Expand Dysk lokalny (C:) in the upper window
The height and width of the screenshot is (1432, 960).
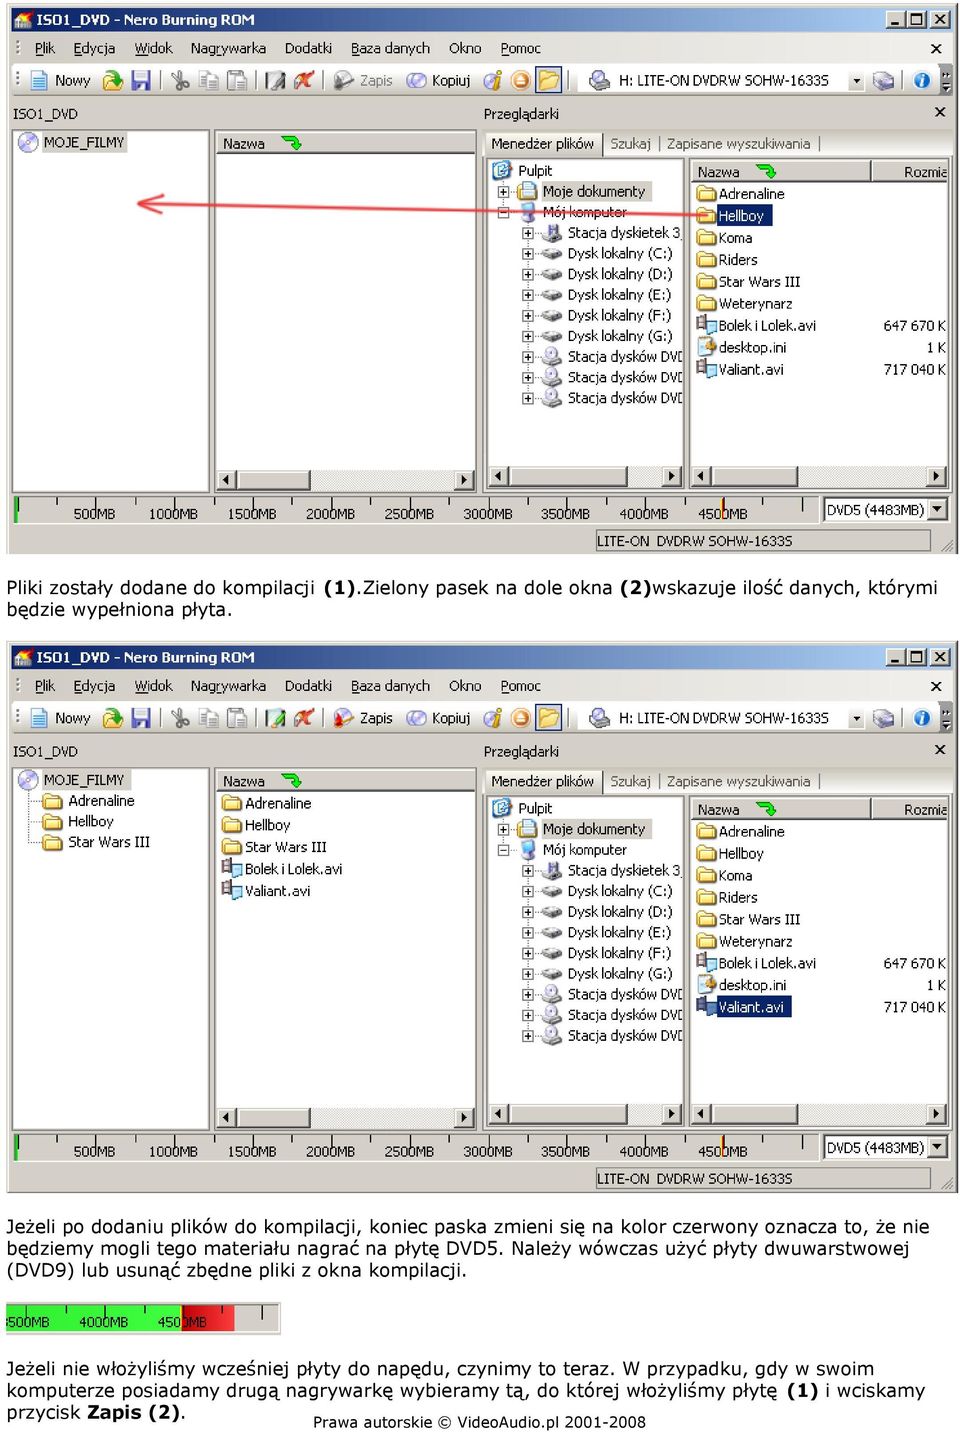pyautogui.click(x=528, y=254)
